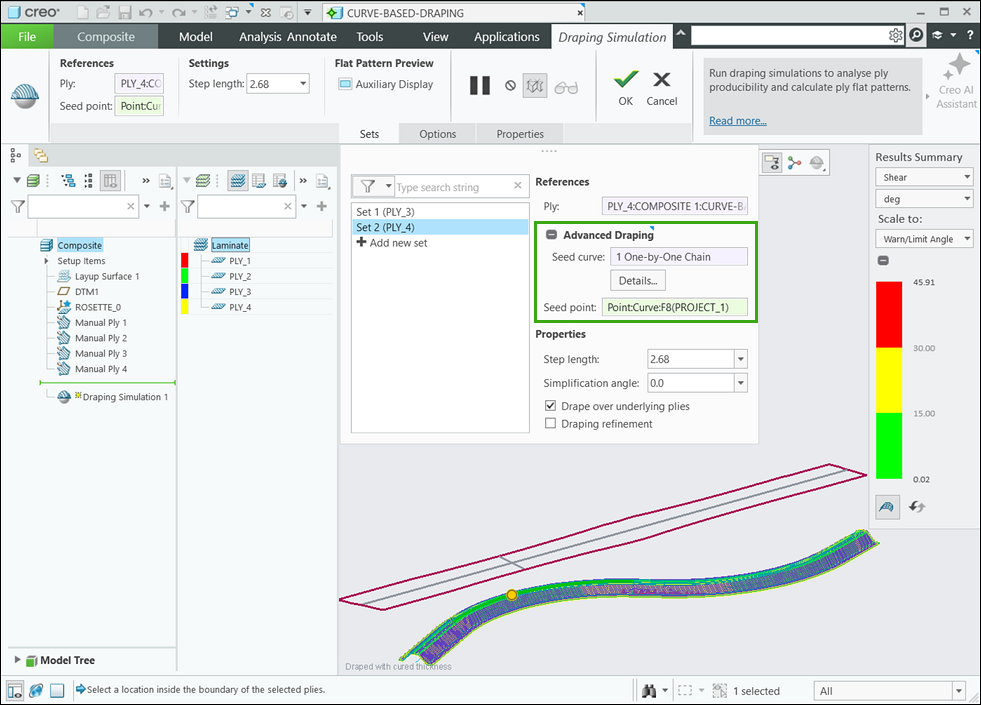Click yellow color swatch beside PLY_4
Viewport: 981px width, 705px height.
(x=185, y=307)
